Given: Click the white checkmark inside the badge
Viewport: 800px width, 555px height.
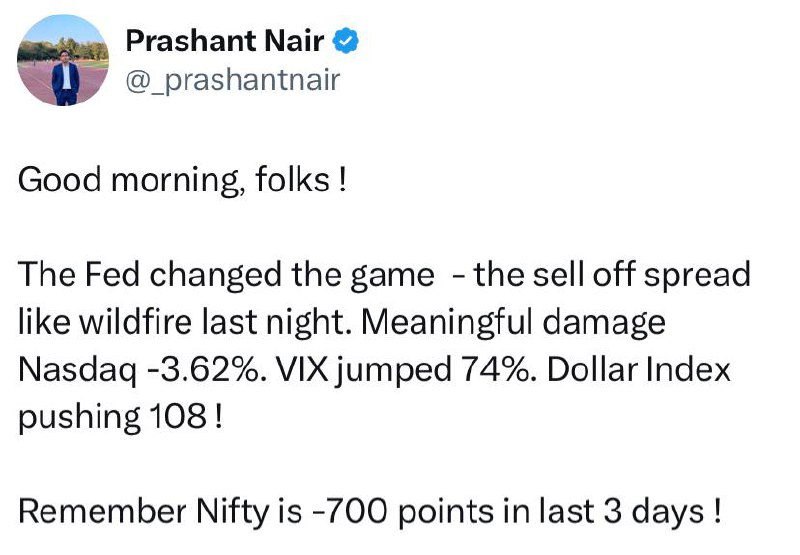Looking at the screenshot, I should (x=346, y=41).
